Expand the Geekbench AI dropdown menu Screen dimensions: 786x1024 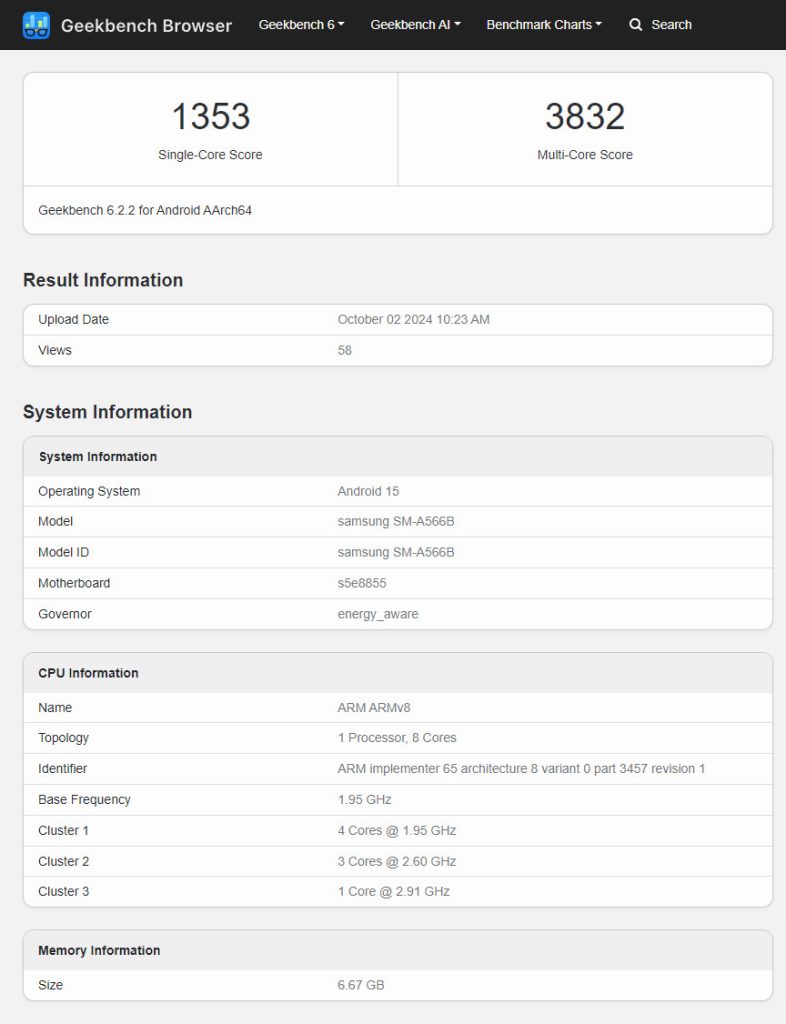click(x=415, y=24)
